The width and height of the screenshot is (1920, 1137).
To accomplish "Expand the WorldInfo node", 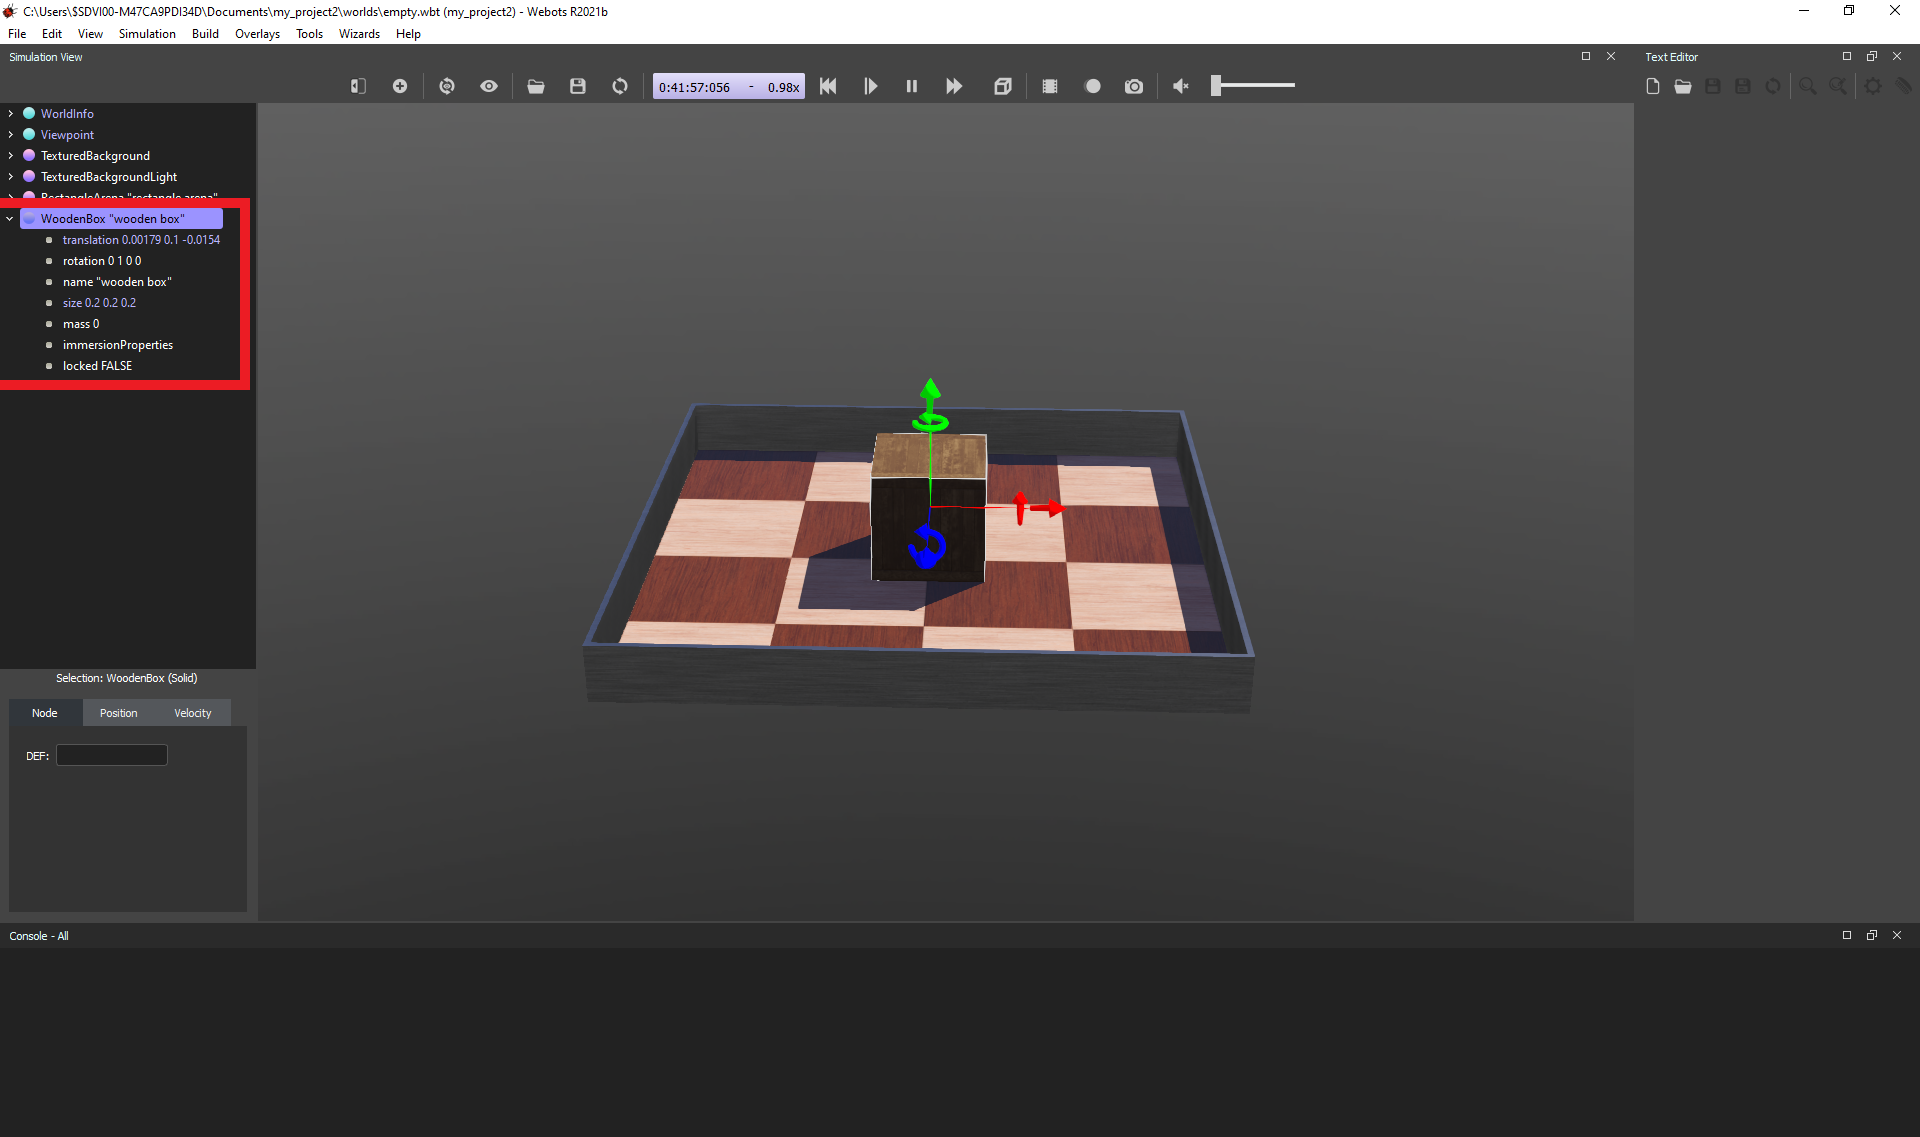I will (11, 114).
